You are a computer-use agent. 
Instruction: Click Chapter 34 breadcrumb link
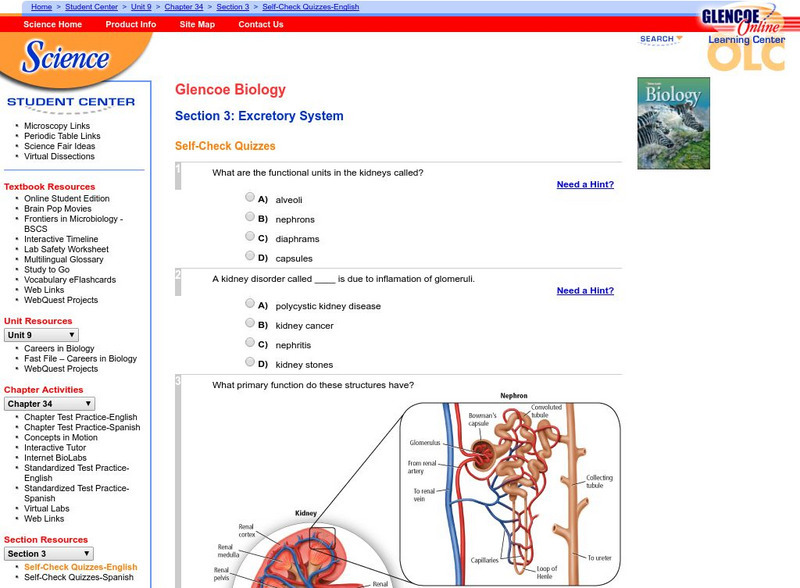pos(184,7)
